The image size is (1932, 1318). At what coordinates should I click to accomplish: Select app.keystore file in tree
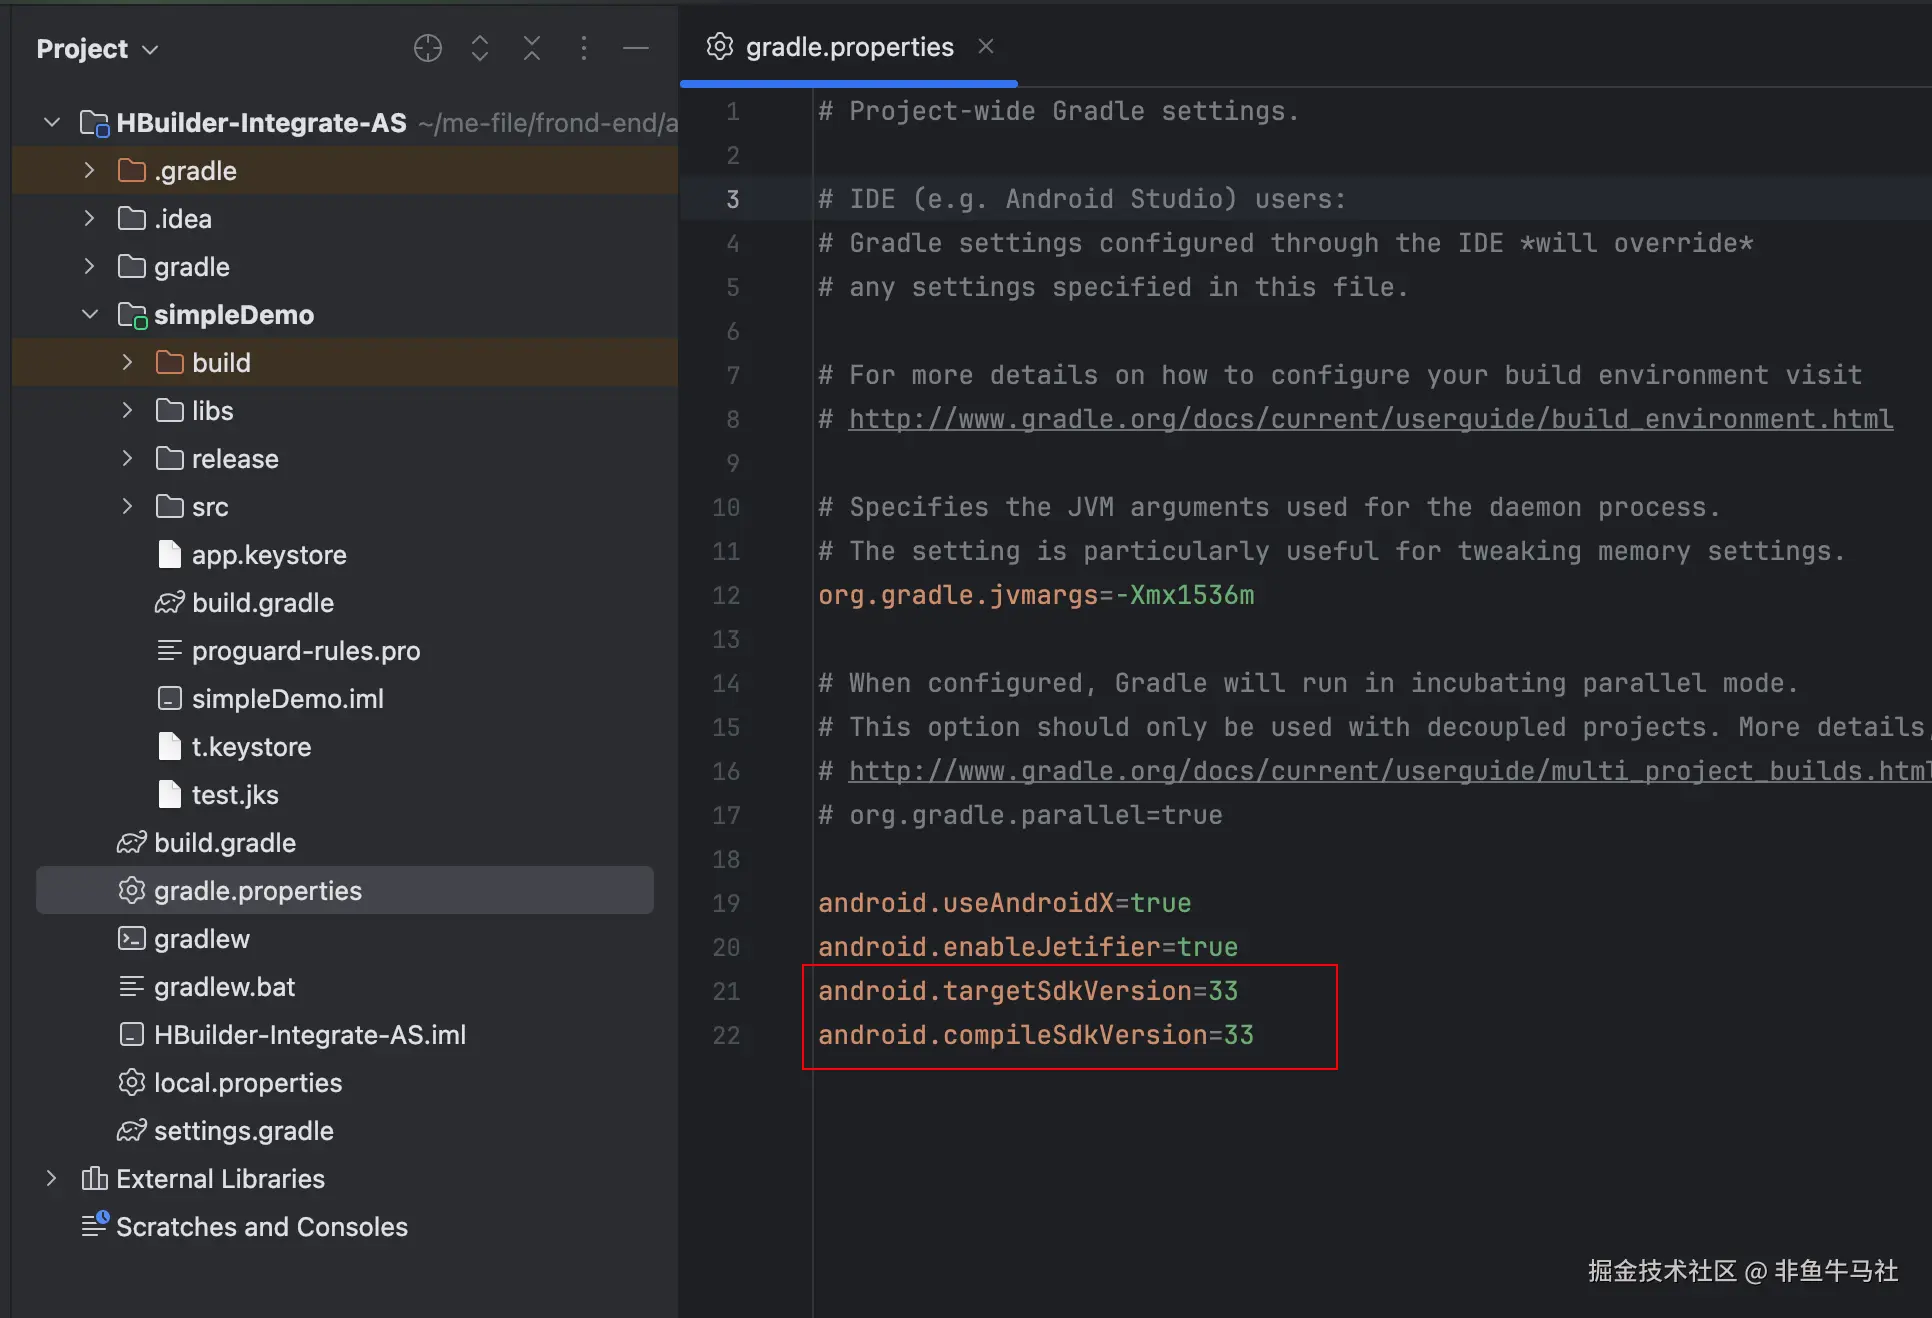(268, 555)
